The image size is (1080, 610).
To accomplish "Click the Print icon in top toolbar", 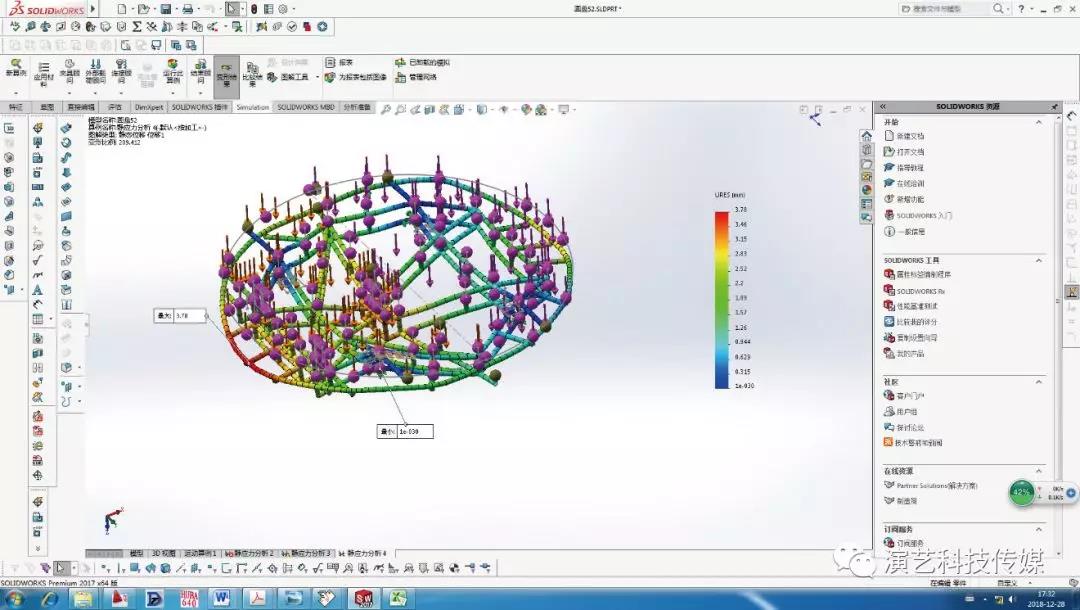I will [x=187, y=9].
